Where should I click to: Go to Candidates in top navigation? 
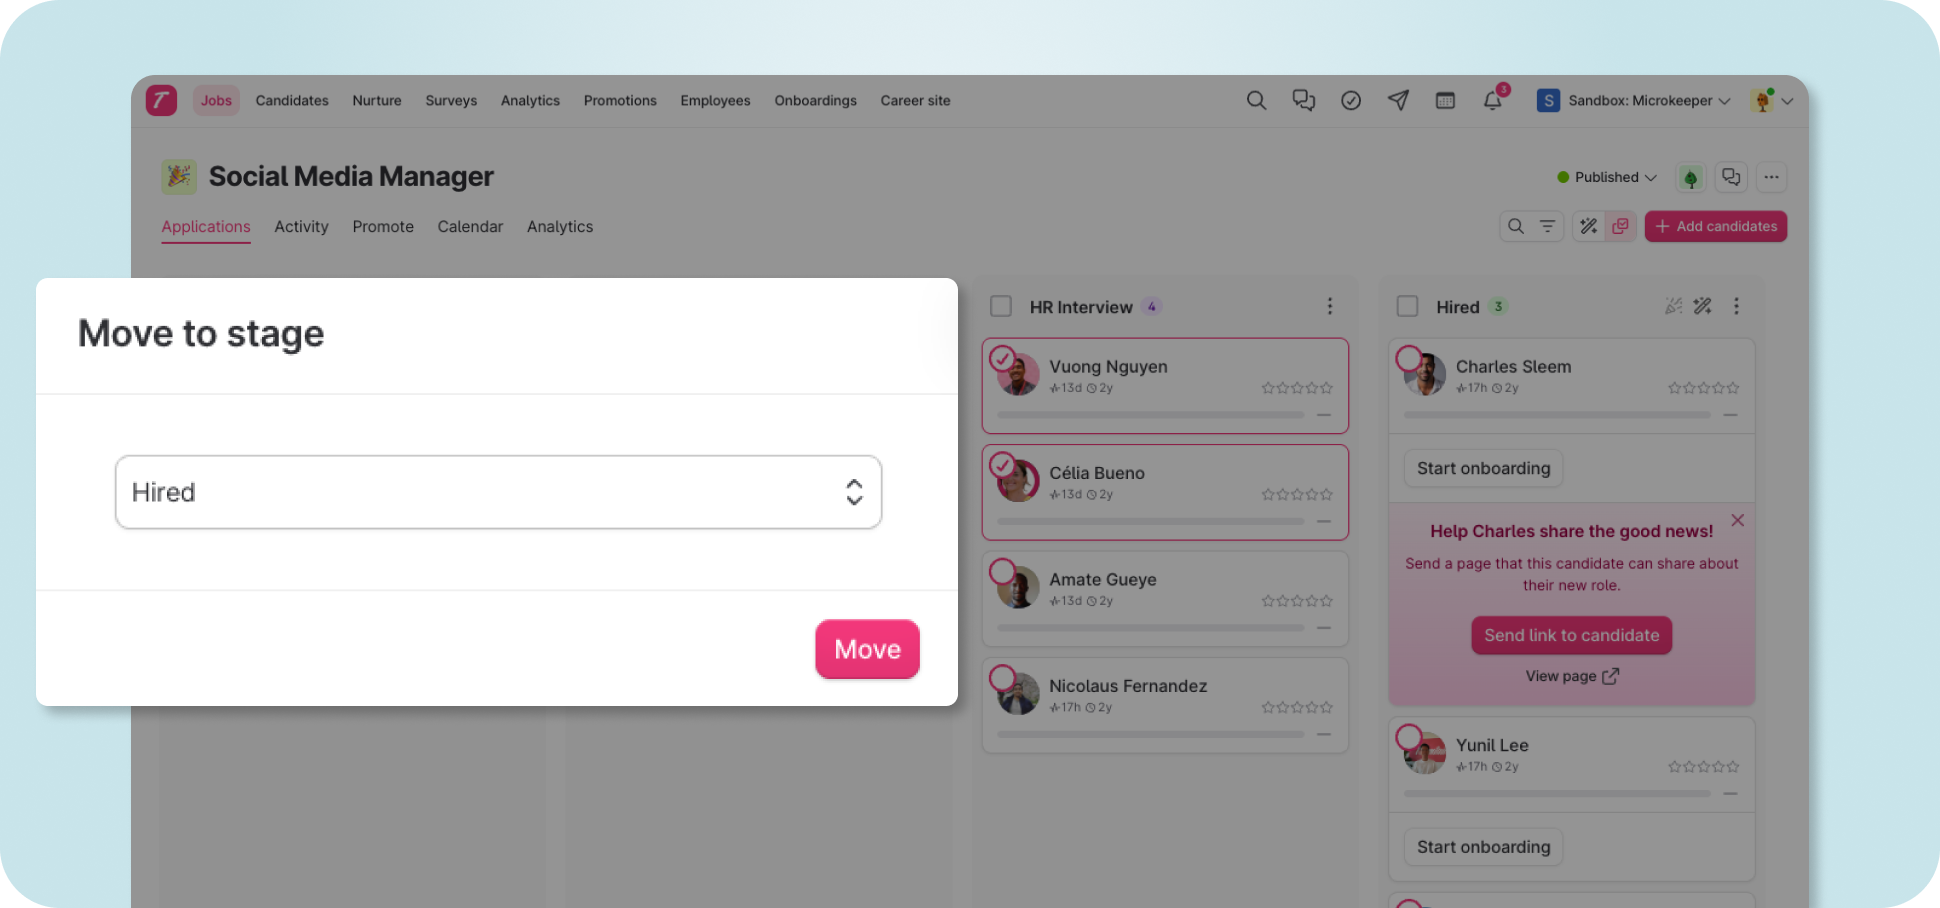(292, 100)
